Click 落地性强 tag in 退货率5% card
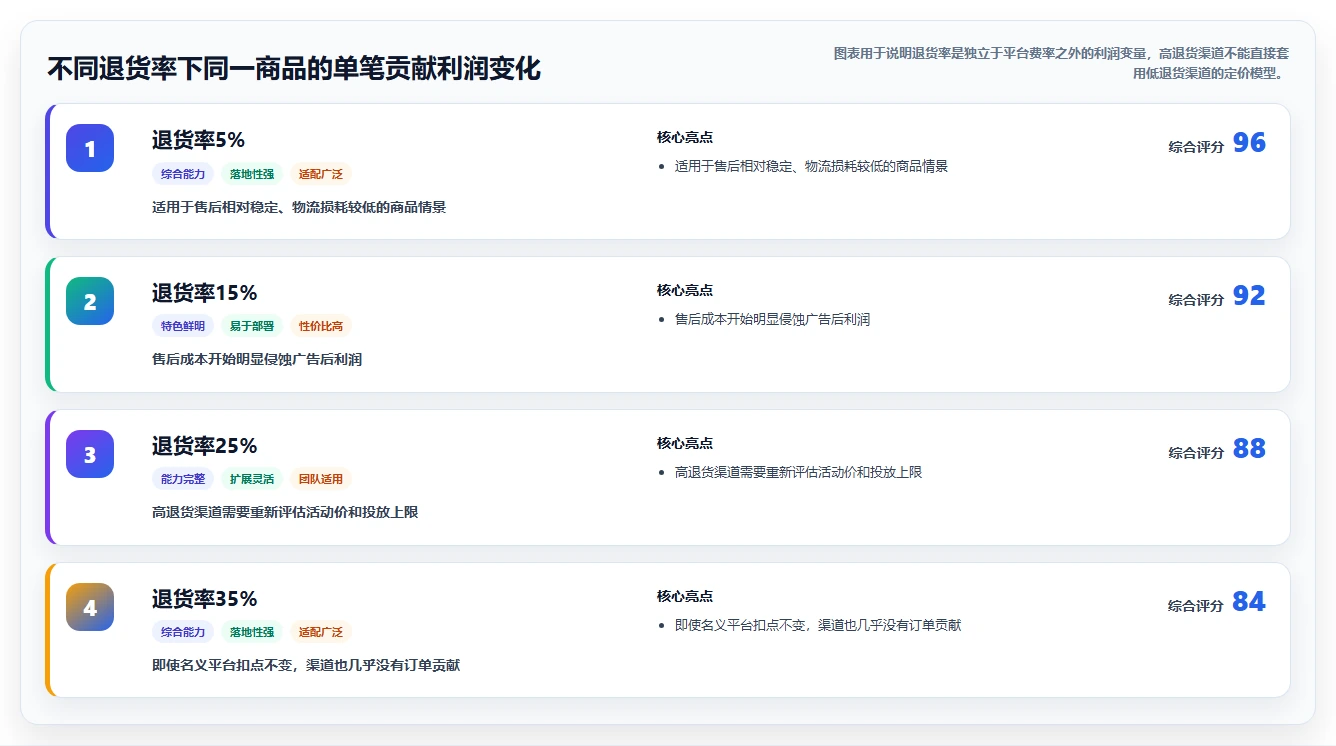The height and width of the screenshot is (746, 1336). click(x=252, y=174)
